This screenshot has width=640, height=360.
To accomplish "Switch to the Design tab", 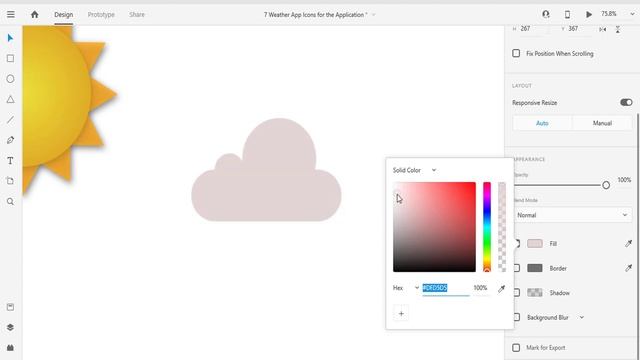I will tap(64, 15).
